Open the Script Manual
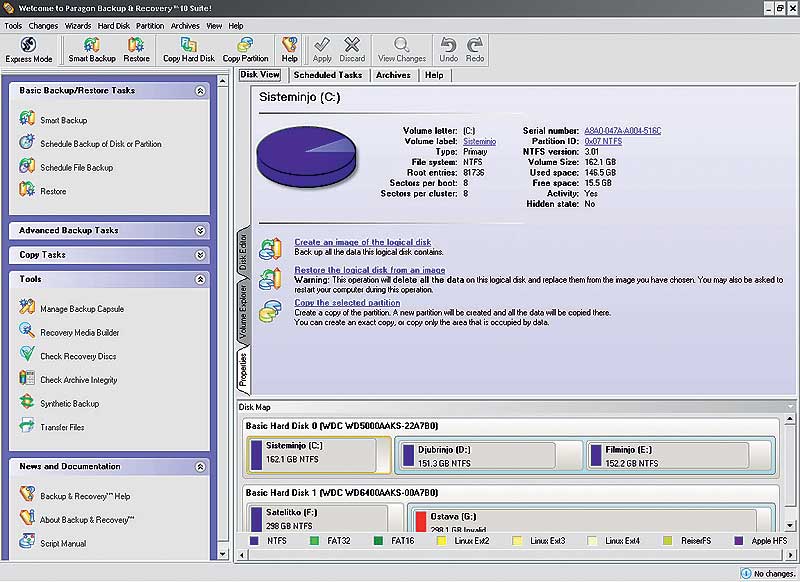 click(x=63, y=544)
